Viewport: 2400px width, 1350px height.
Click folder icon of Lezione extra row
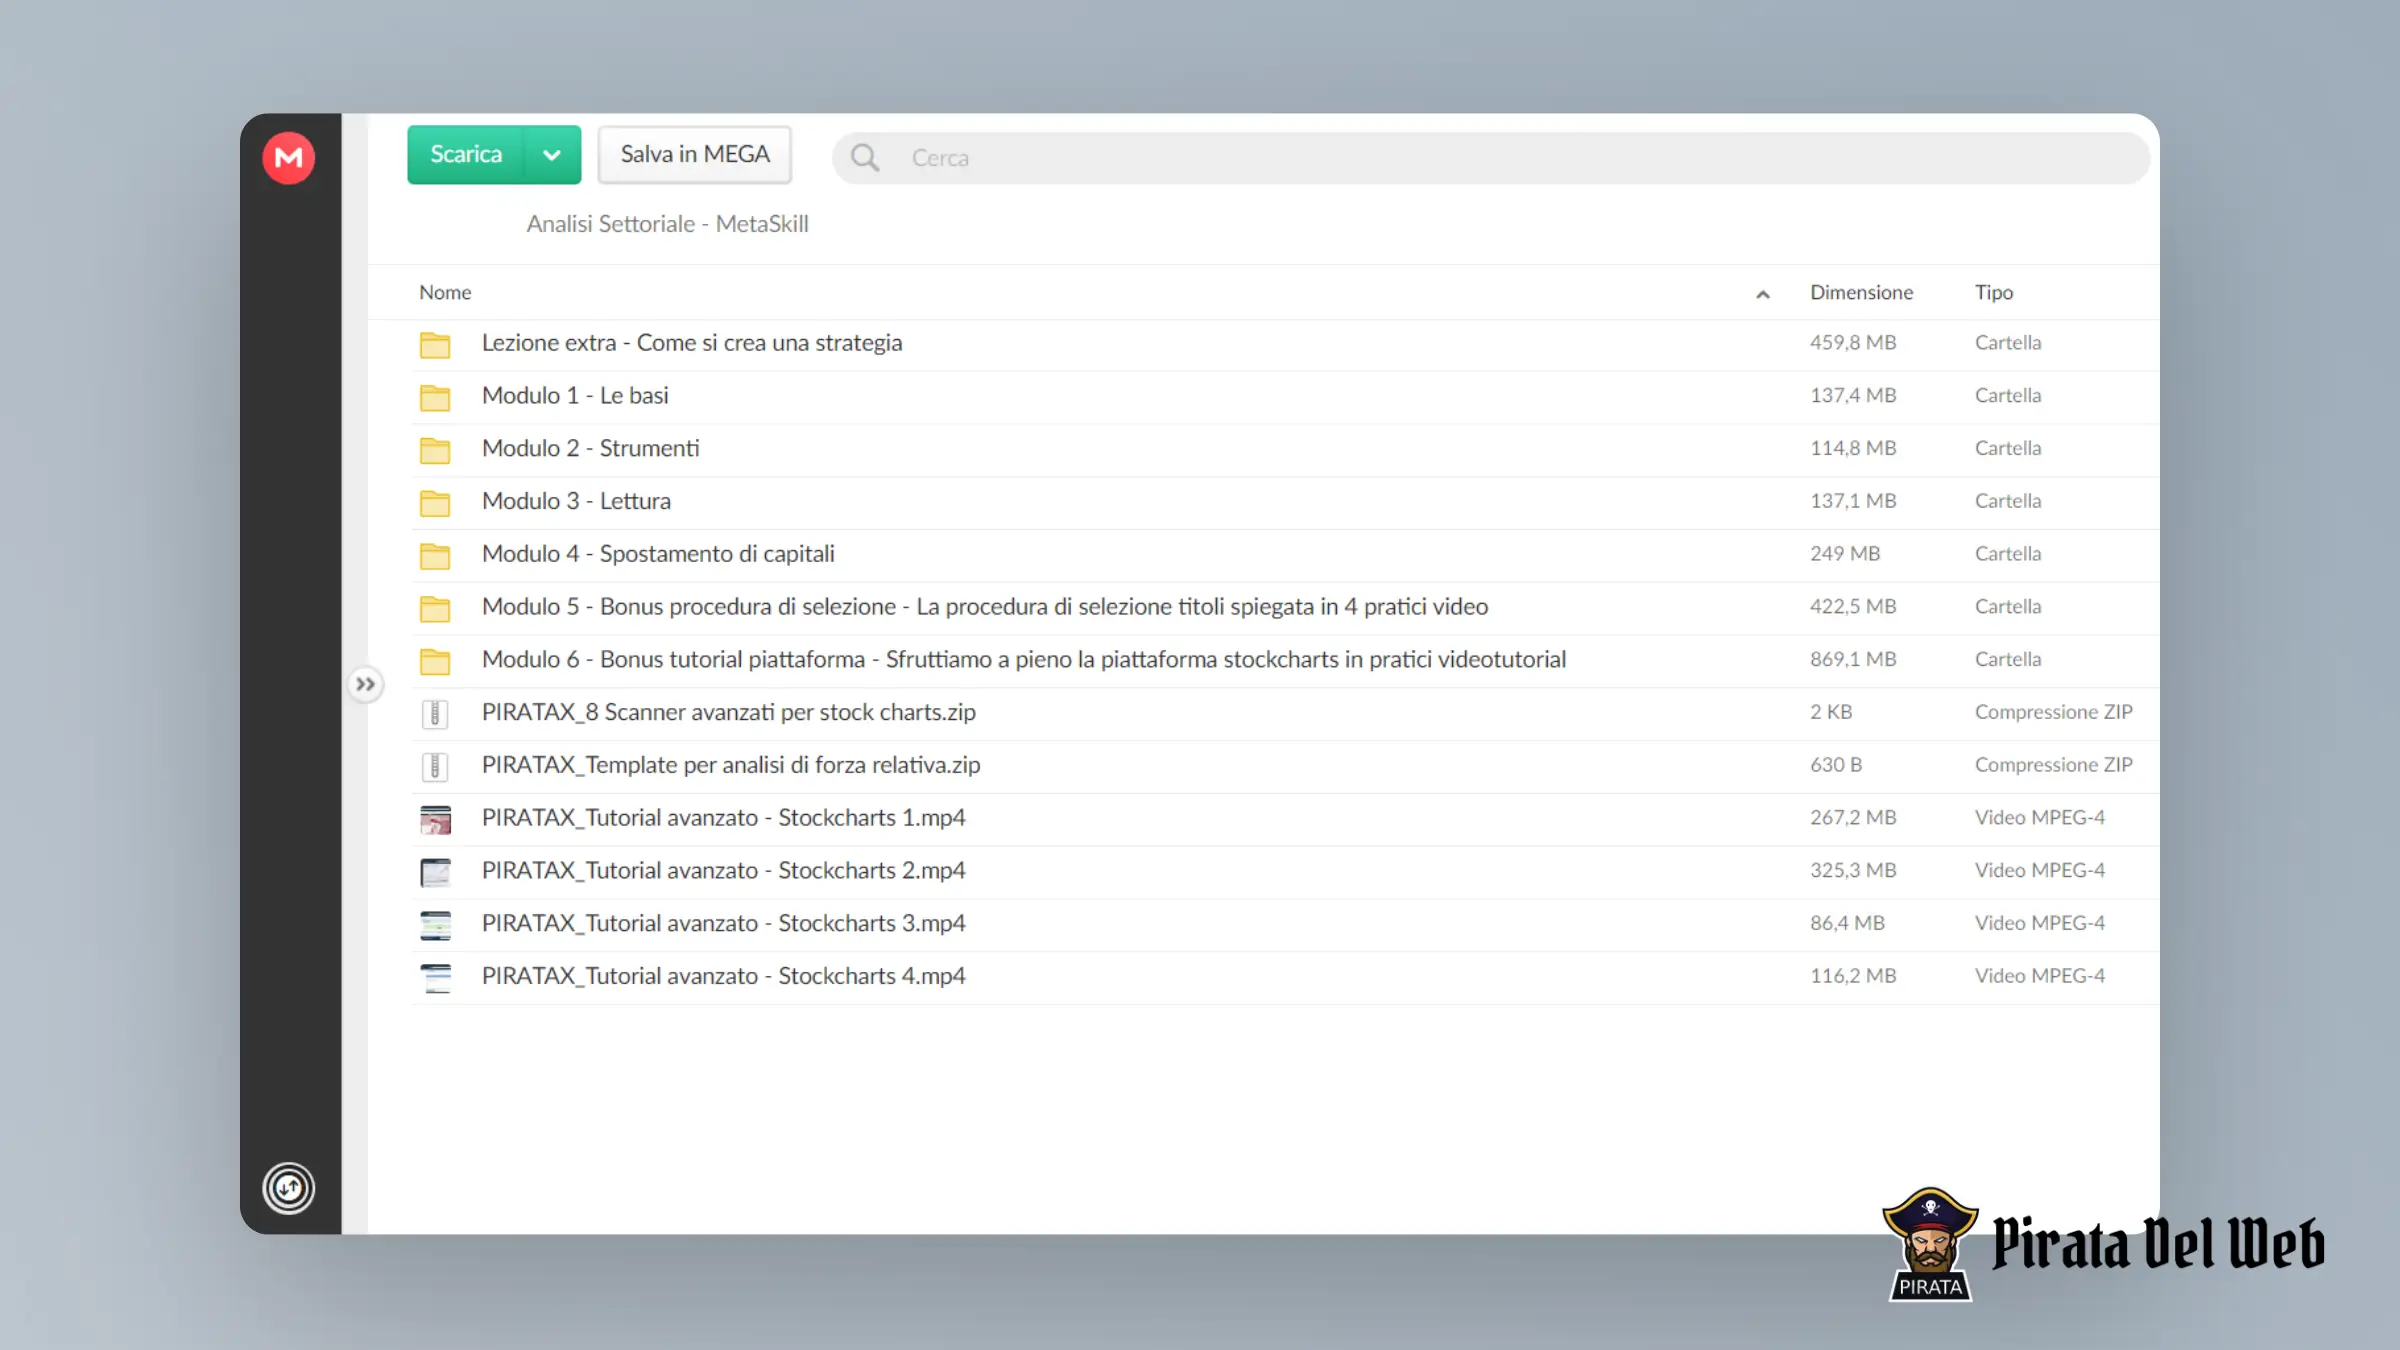pyautogui.click(x=435, y=344)
